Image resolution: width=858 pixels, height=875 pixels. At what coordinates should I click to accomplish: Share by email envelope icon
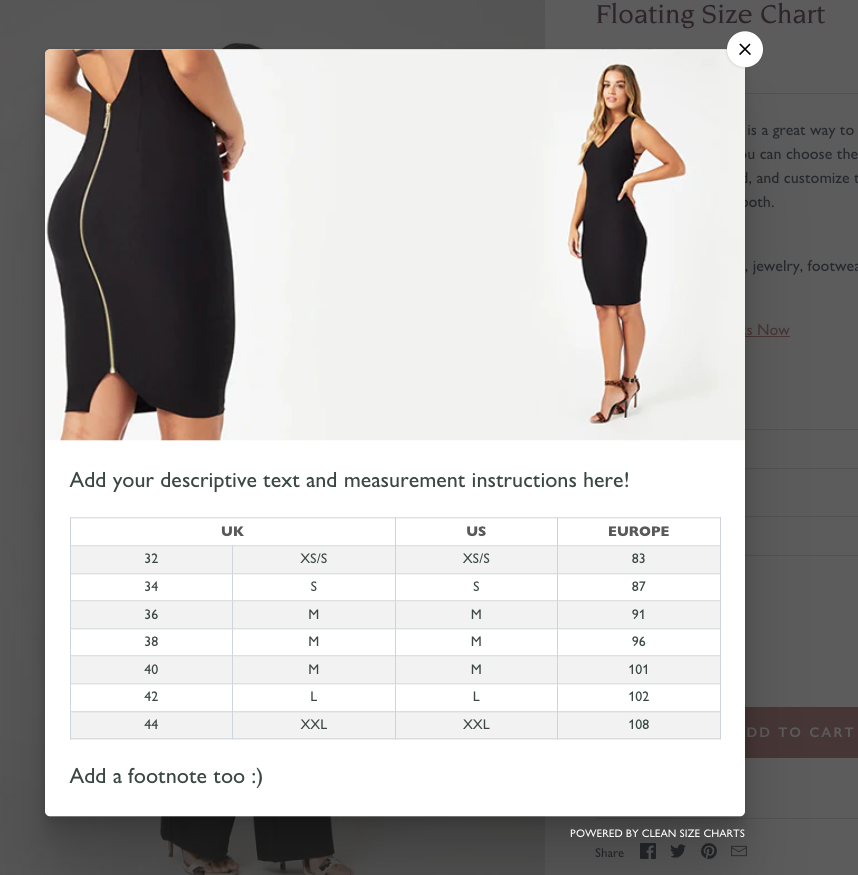click(739, 851)
